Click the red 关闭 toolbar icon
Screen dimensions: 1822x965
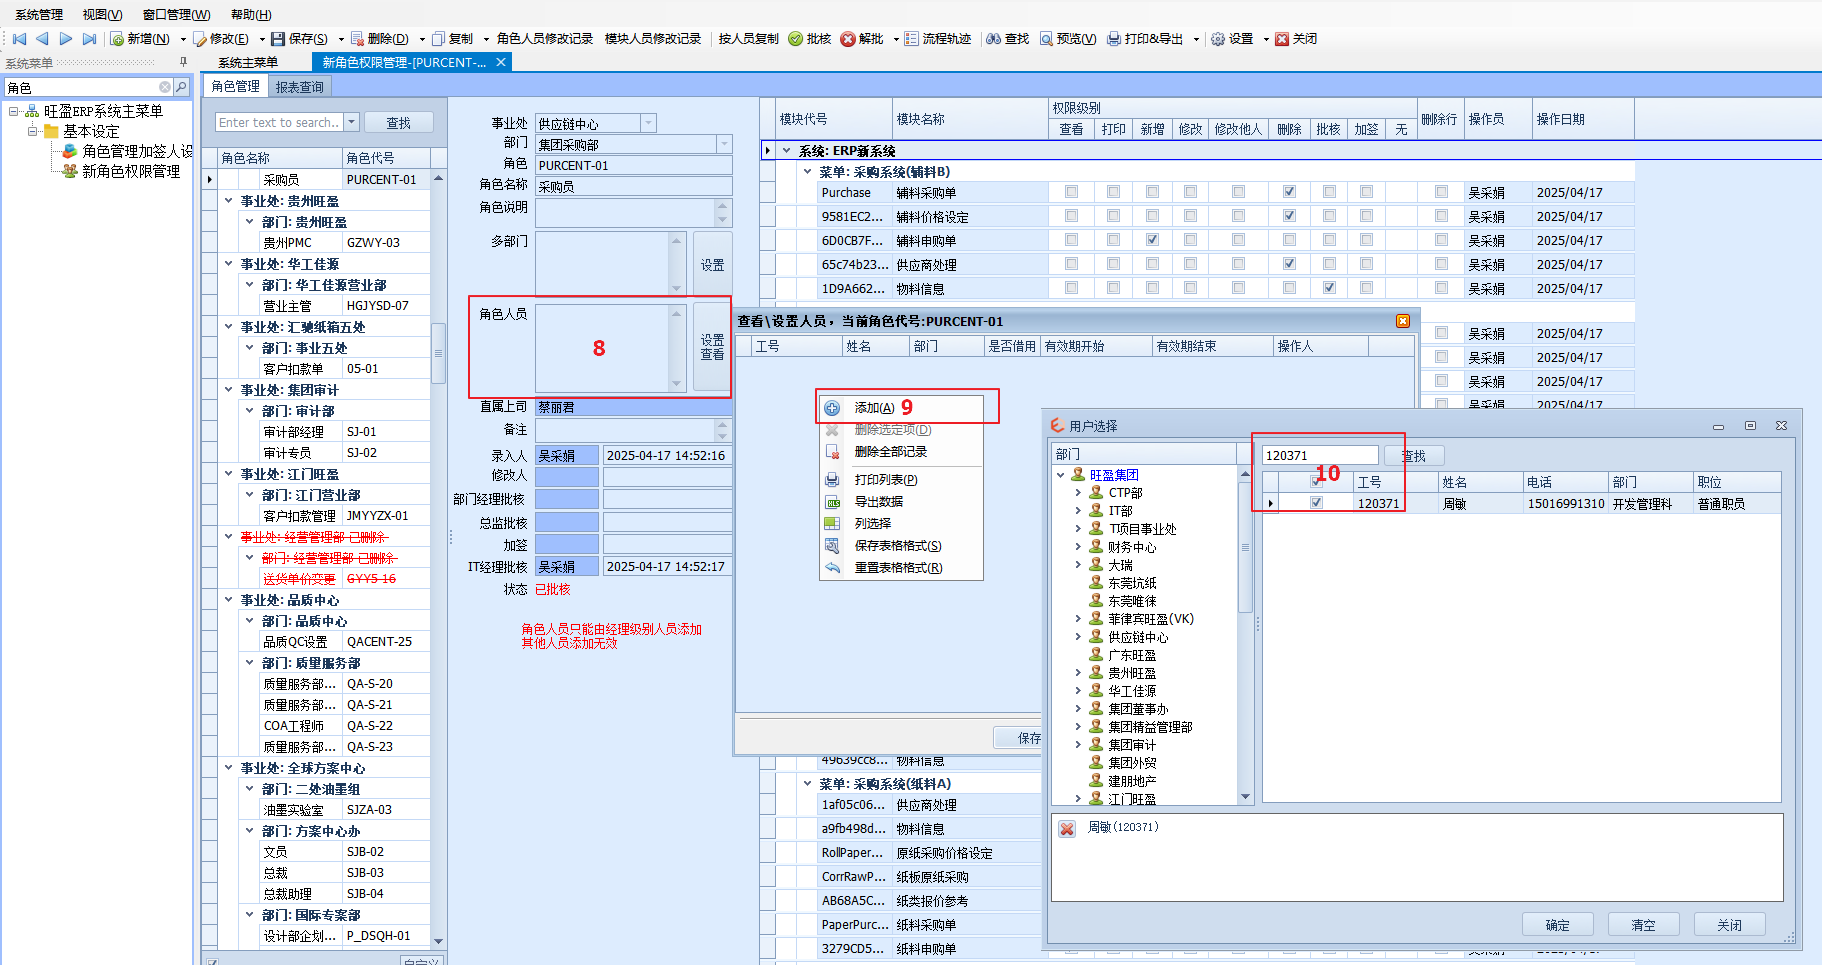pyautogui.click(x=1282, y=39)
